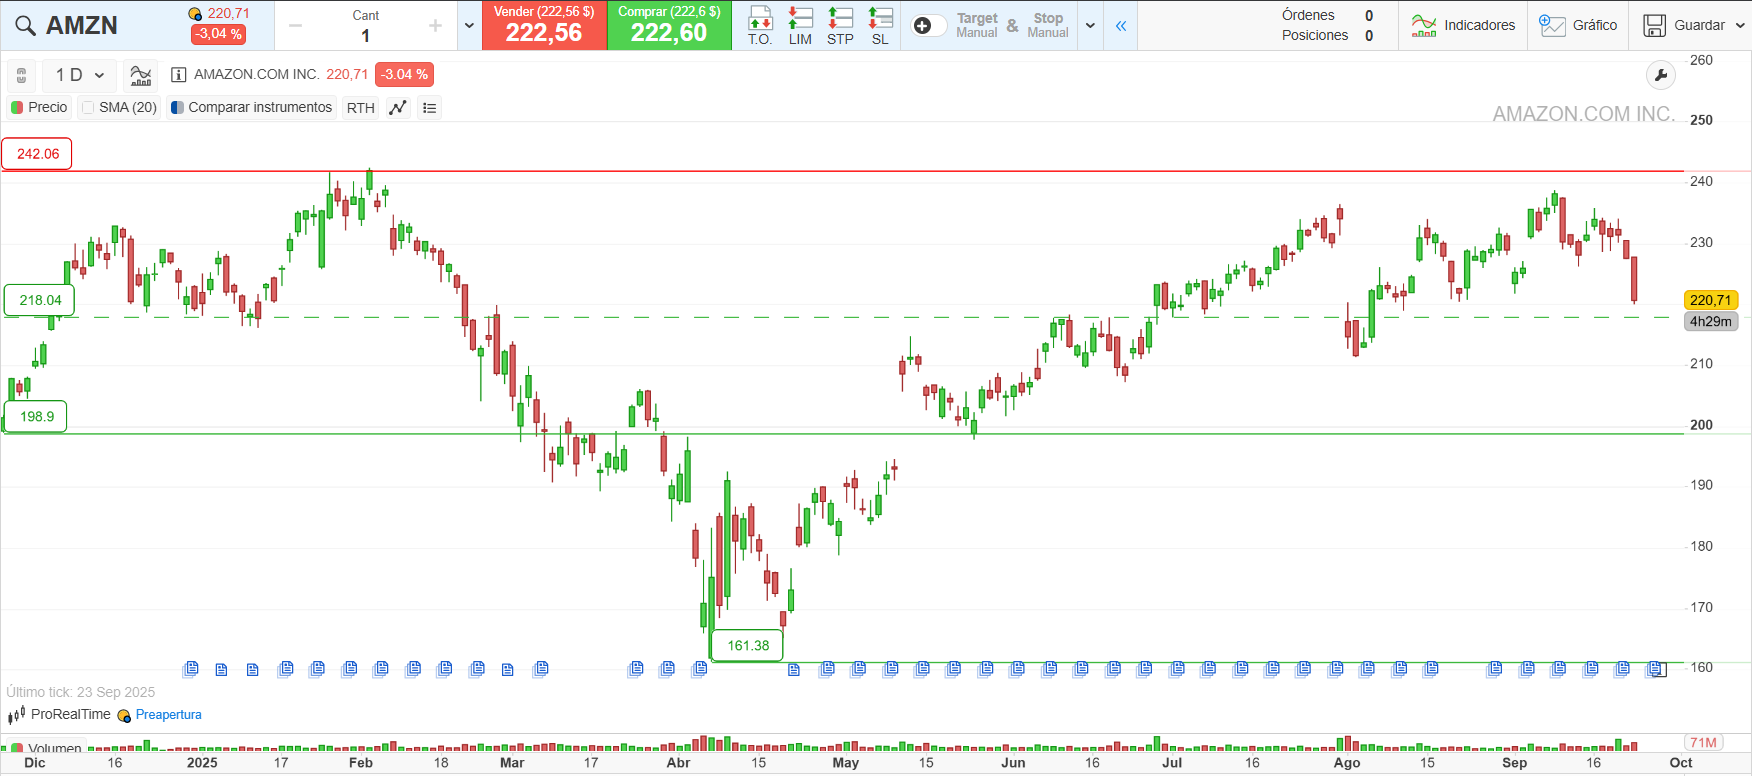
Task: Click the T.O. order type icon
Action: pyautogui.click(x=760, y=25)
